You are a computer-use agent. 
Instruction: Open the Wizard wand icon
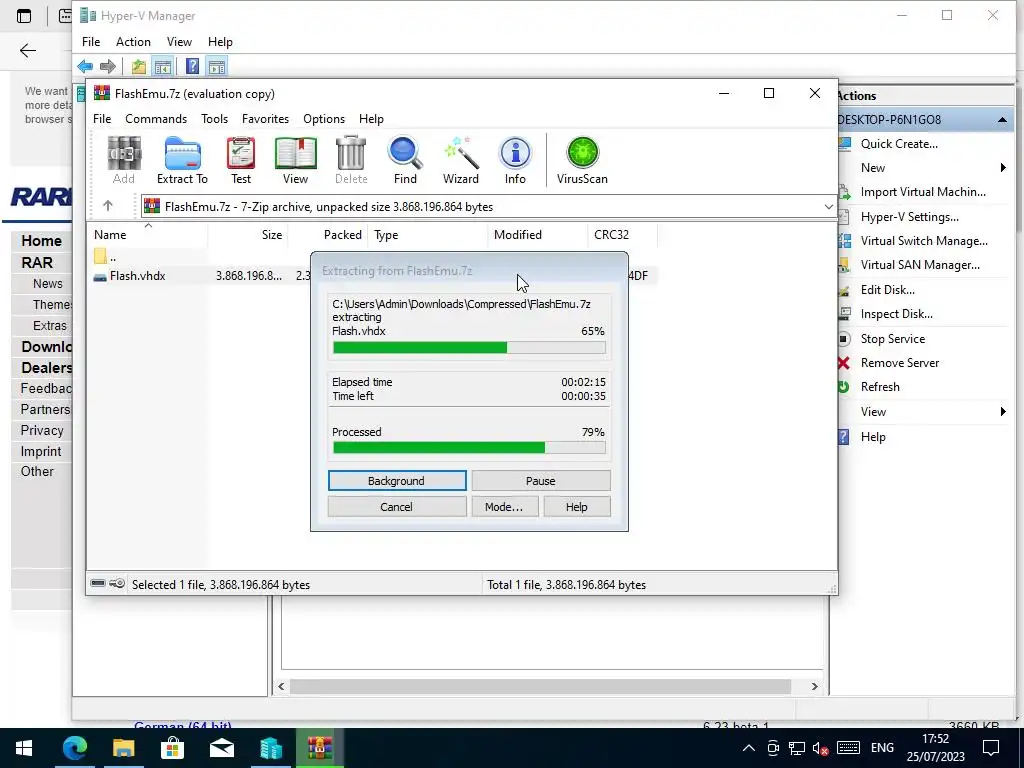[x=461, y=161]
